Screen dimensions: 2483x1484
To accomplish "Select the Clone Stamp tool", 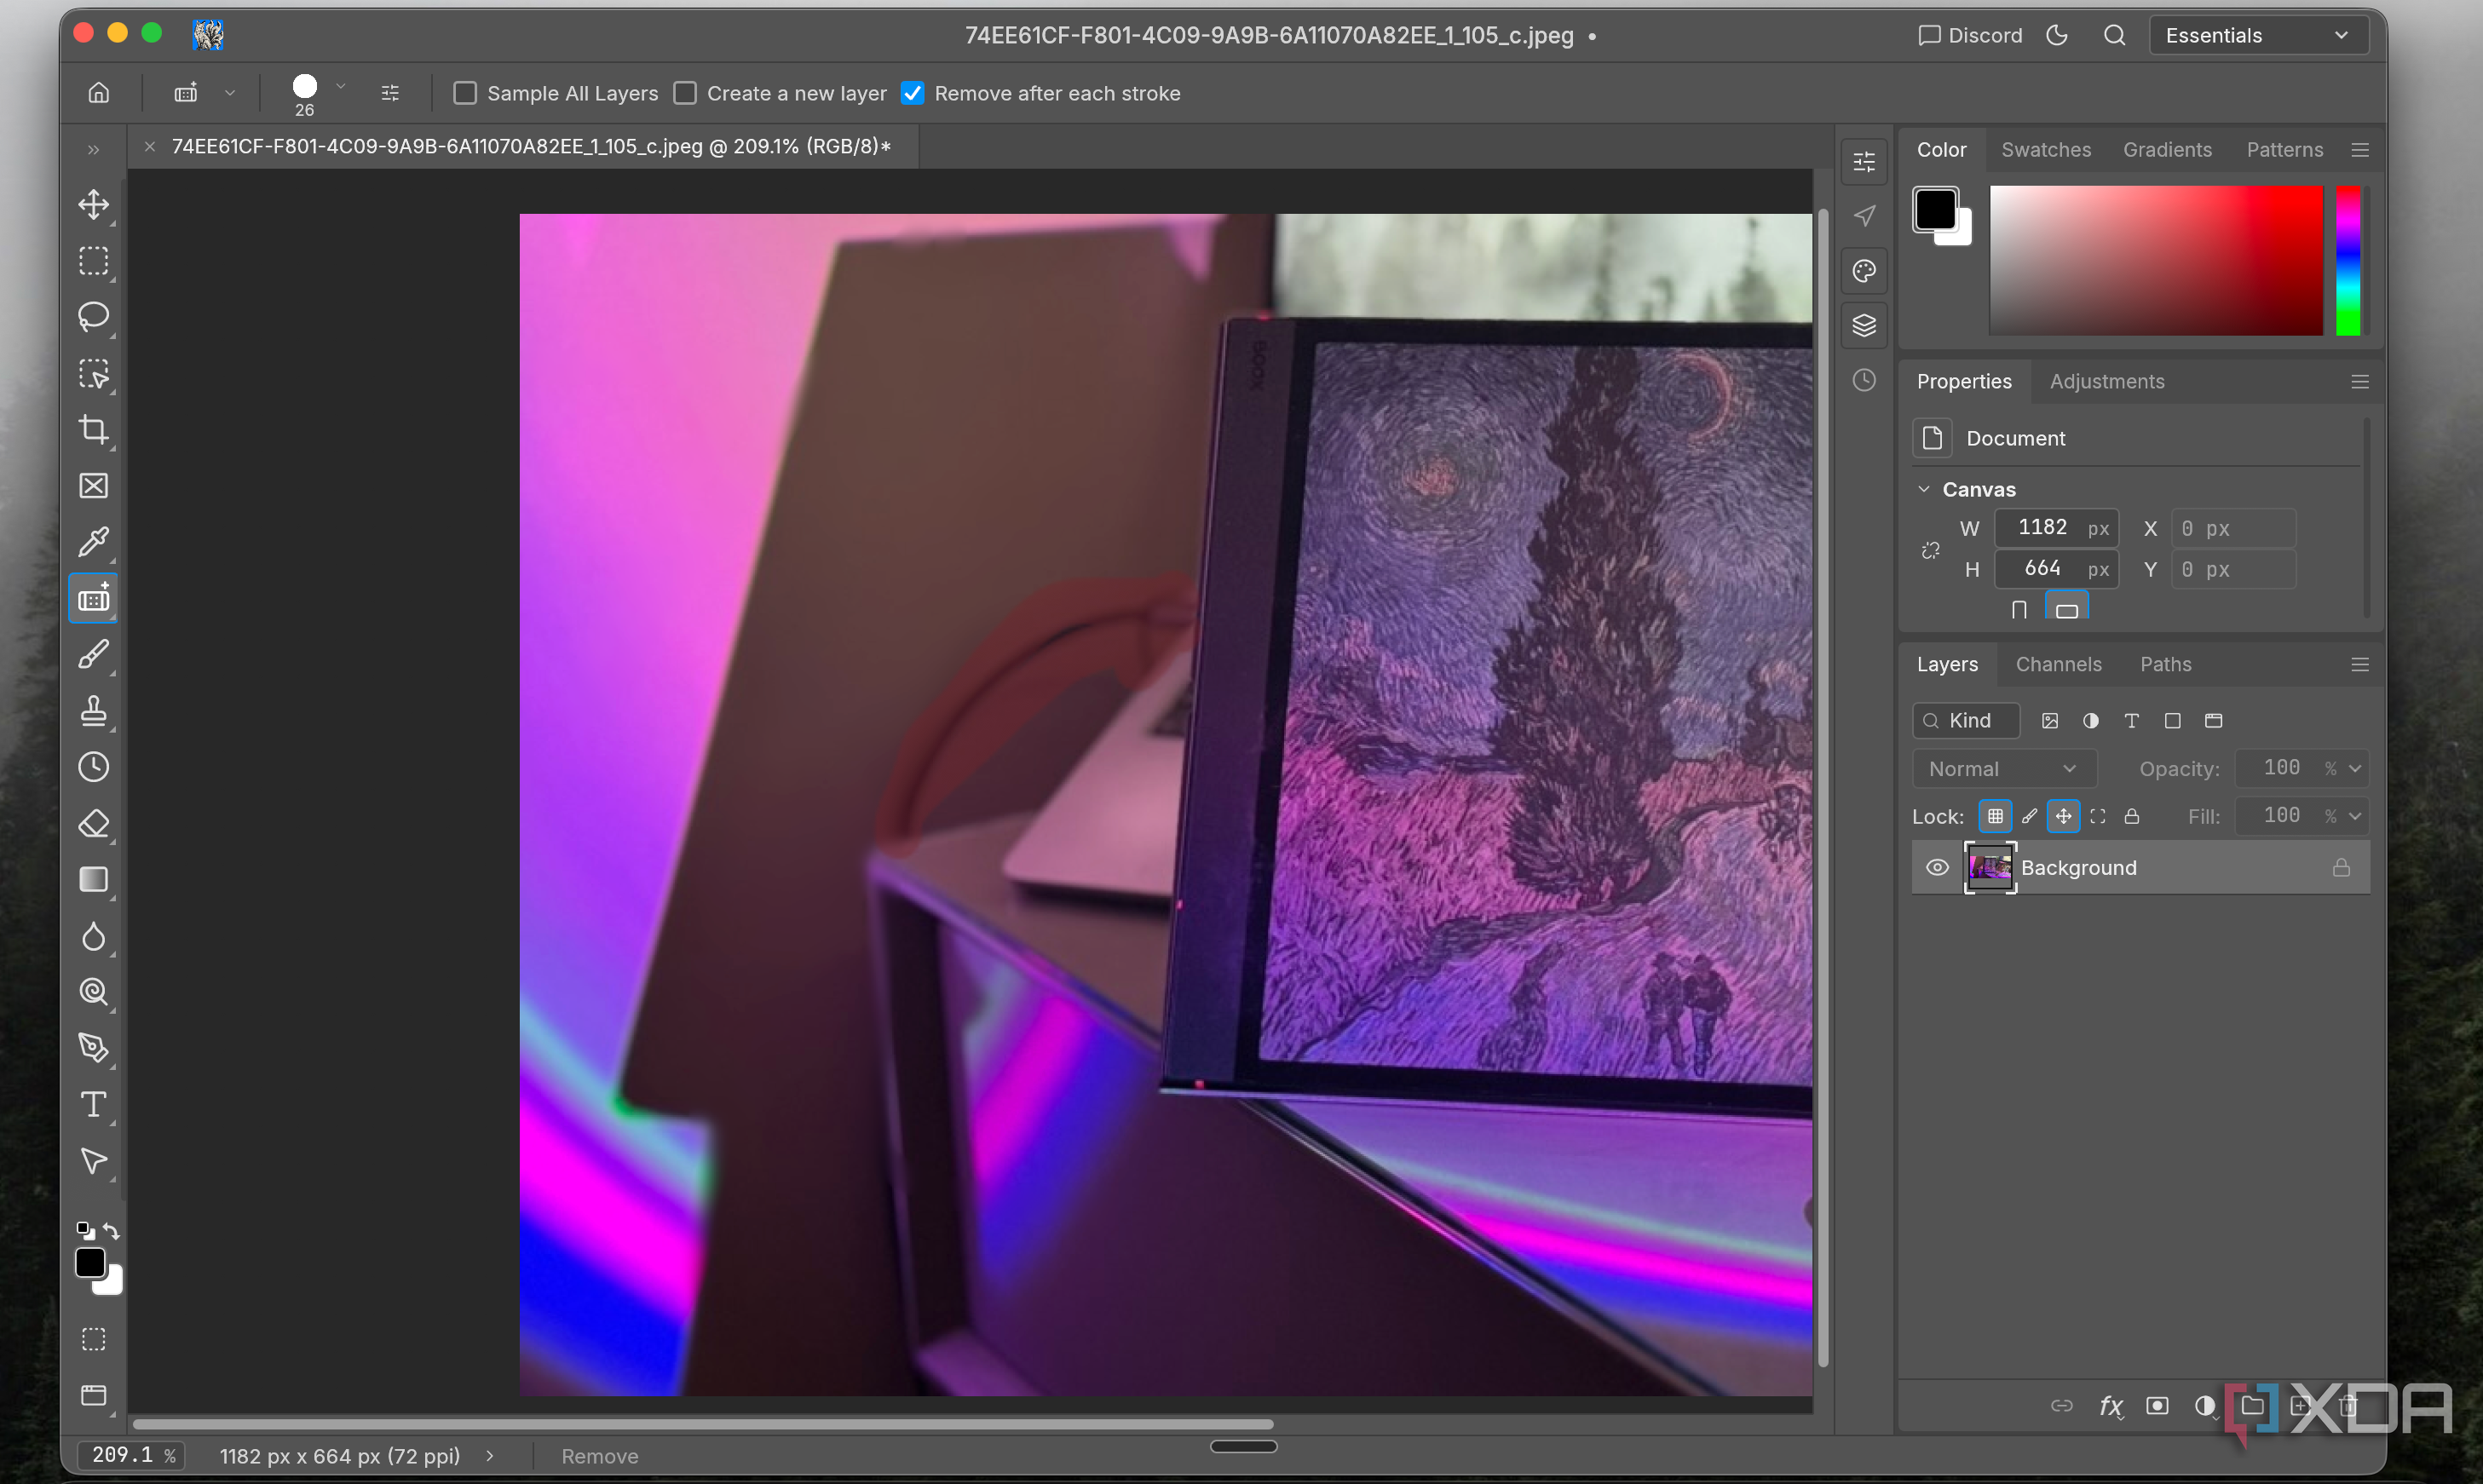I will coord(94,711).
